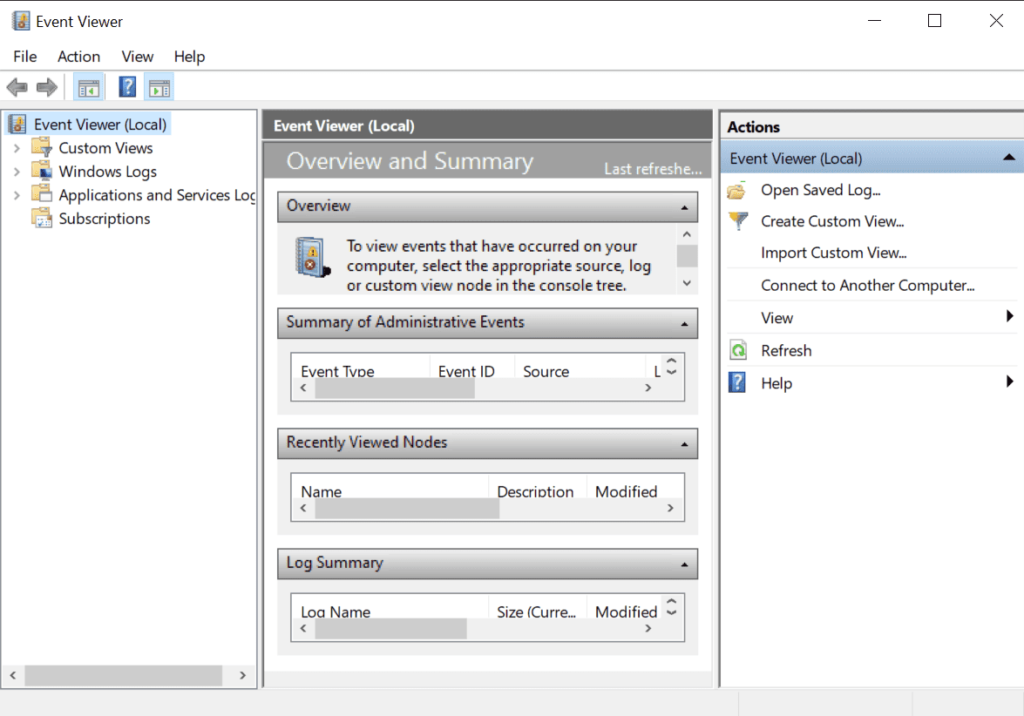Click the Open Saved Log folder icon
The image size is (1024, 716).
pyautogui.click(x=737, y=190)
